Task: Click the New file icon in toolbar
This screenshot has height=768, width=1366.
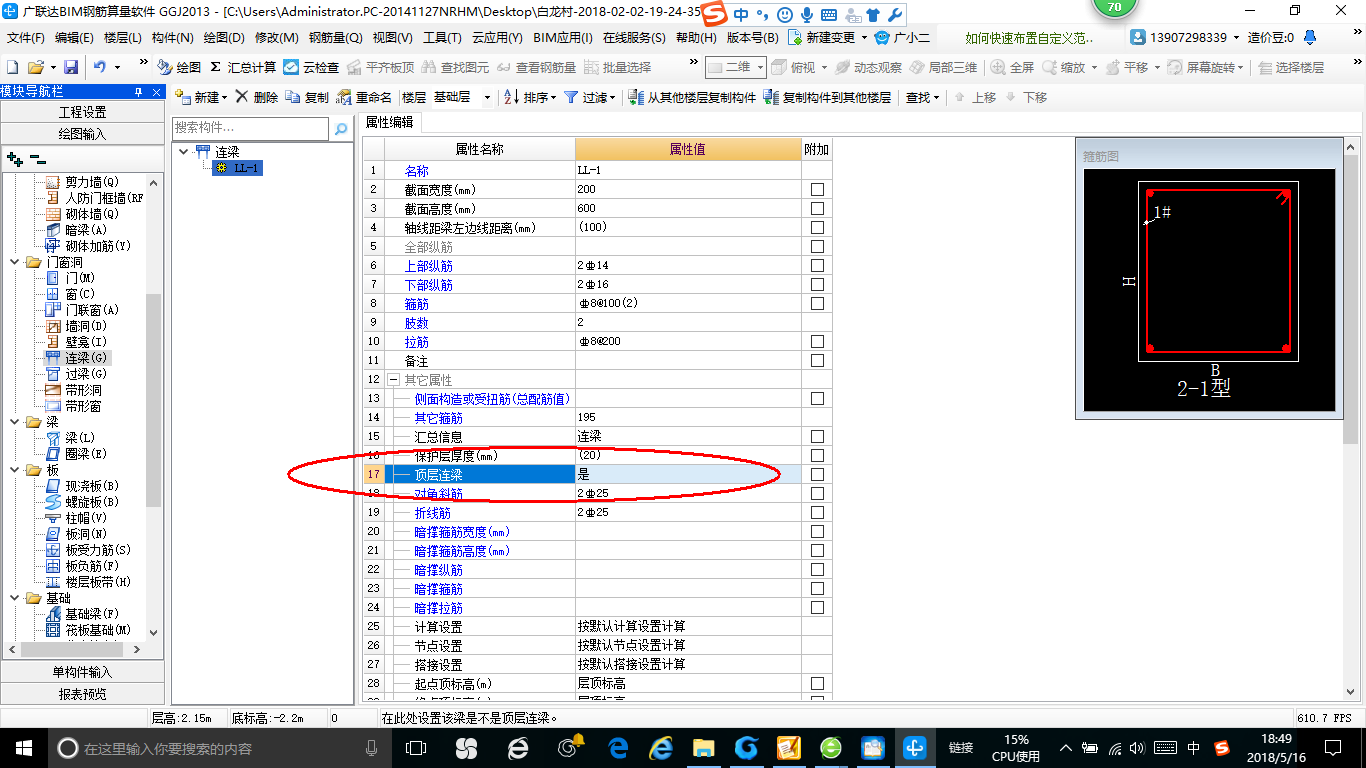Action: (12, 67)
